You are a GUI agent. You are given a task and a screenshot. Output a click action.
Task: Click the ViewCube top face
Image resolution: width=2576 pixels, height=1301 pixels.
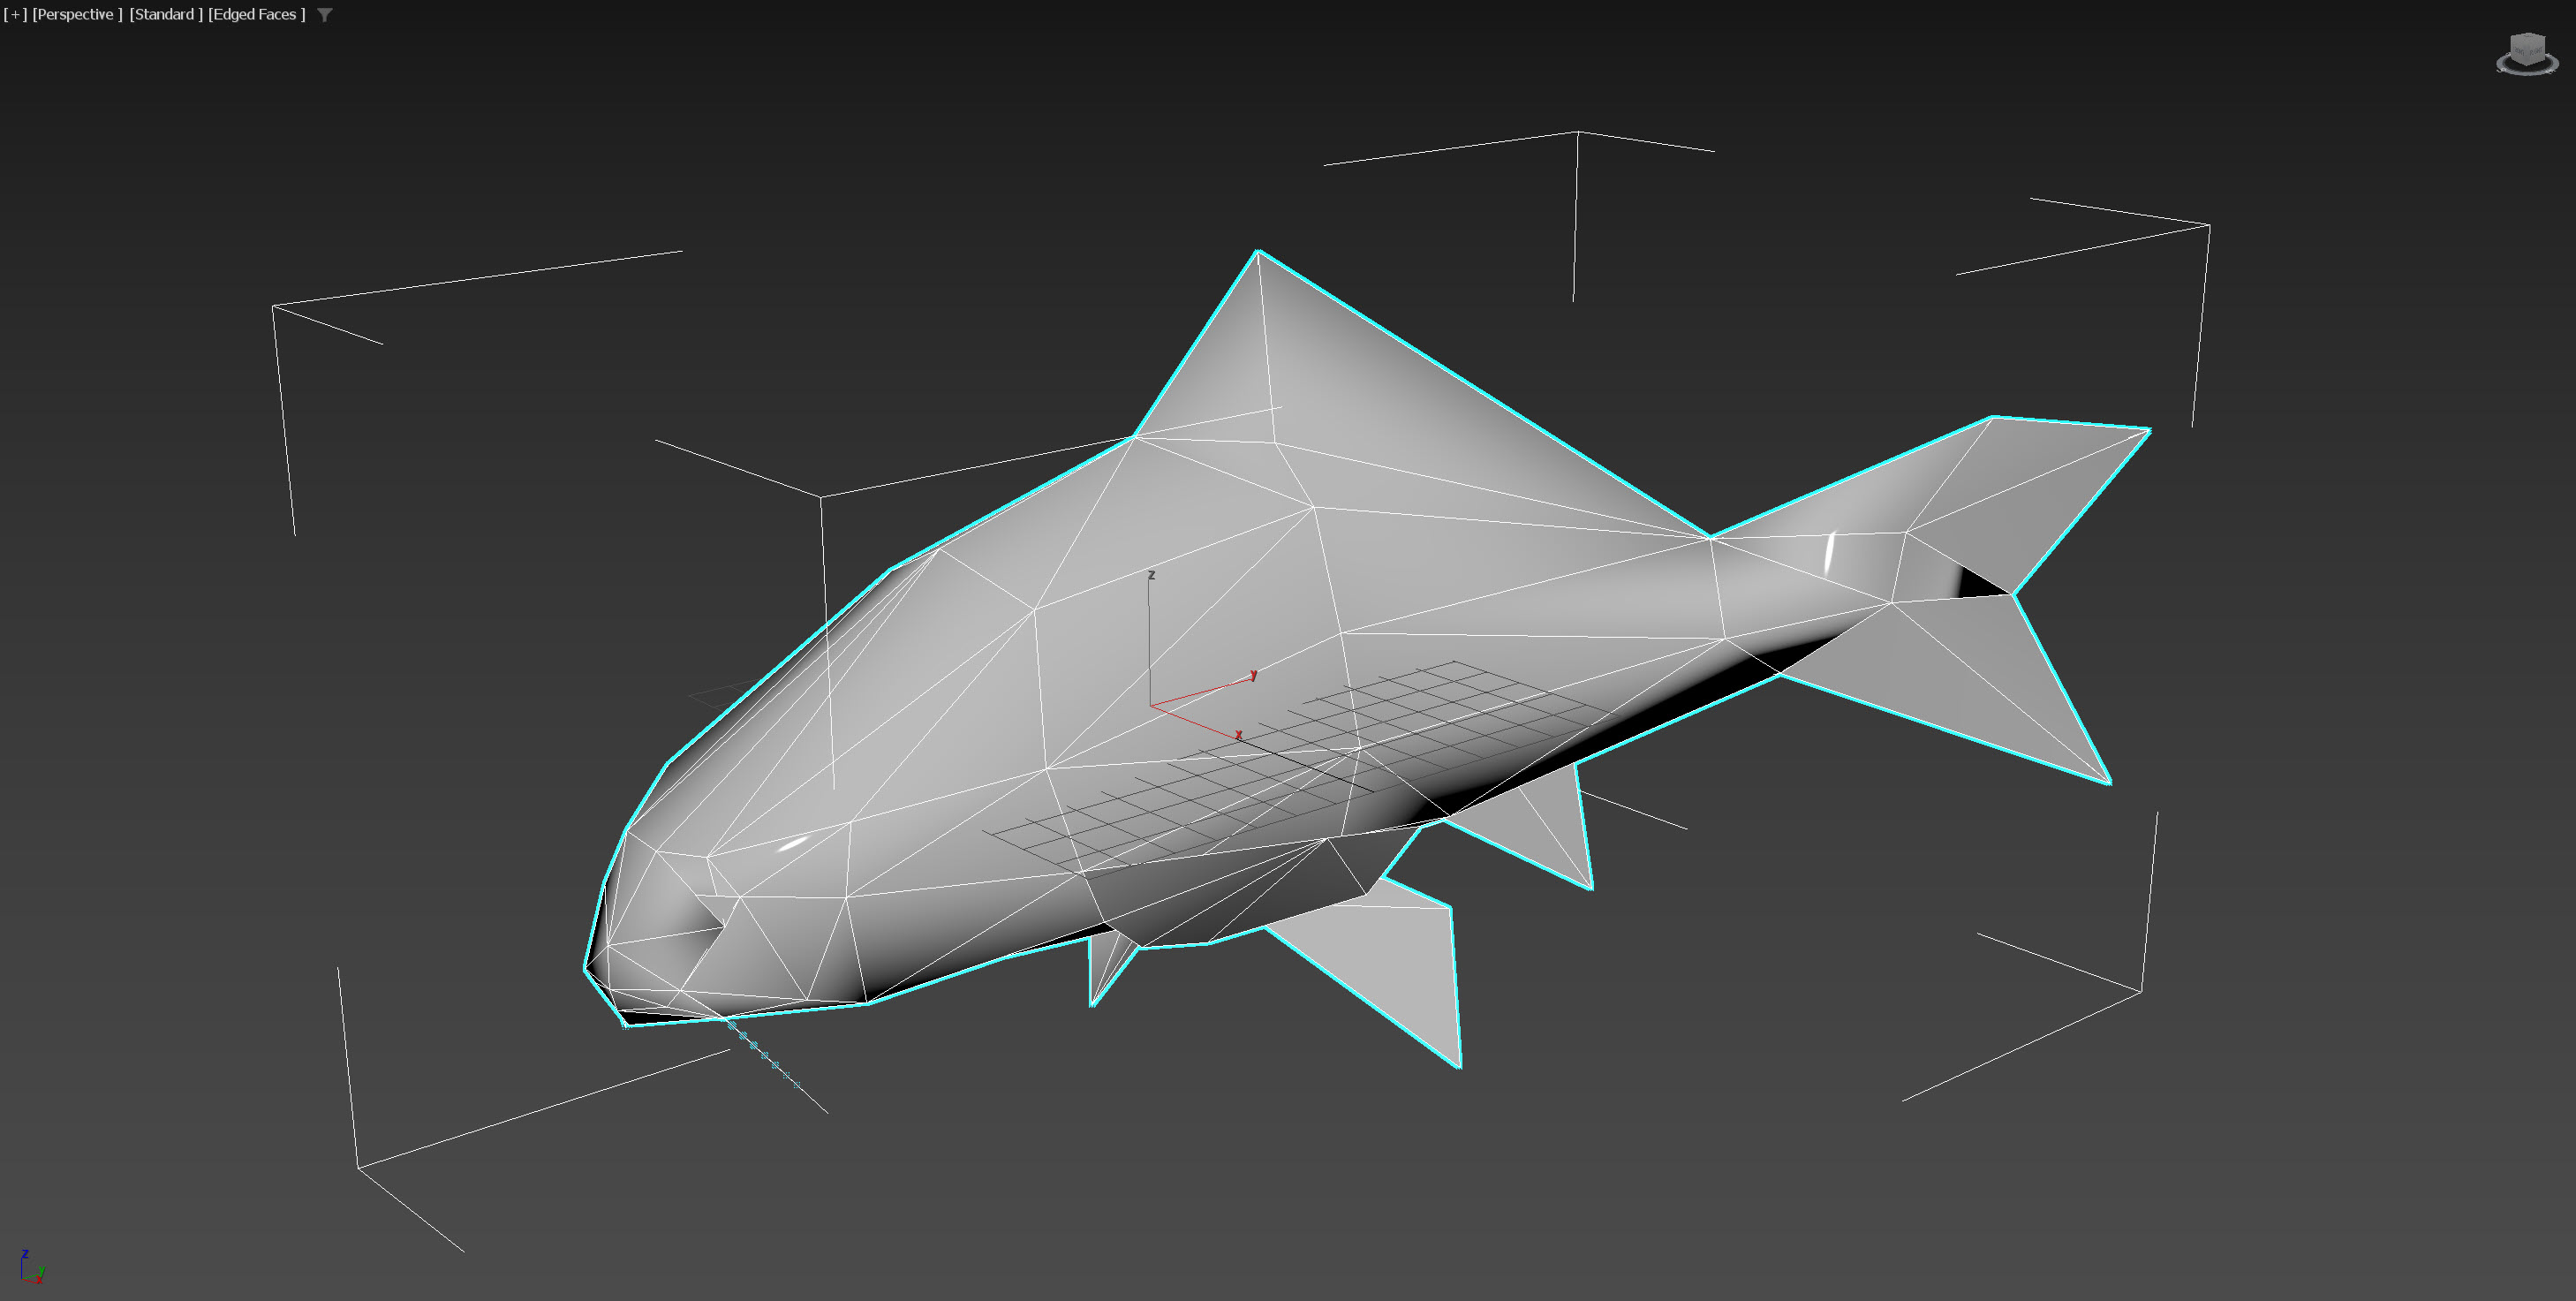pyautogui.click(x=2528, y=36)
